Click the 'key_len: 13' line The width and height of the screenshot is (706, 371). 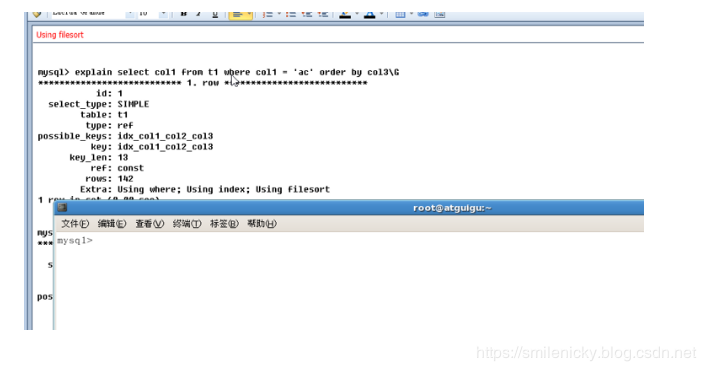pyautogui.click(x=99, y=157)
